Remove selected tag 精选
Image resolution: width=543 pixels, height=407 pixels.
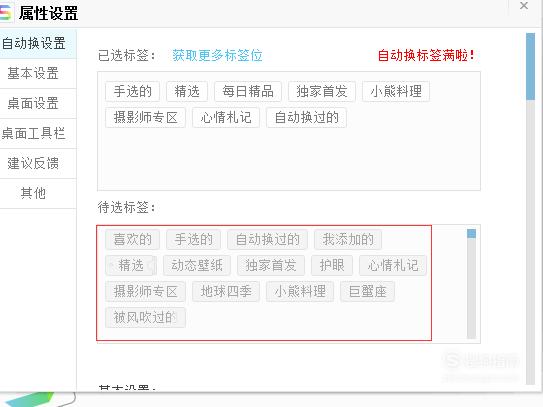tap(187, 91)
